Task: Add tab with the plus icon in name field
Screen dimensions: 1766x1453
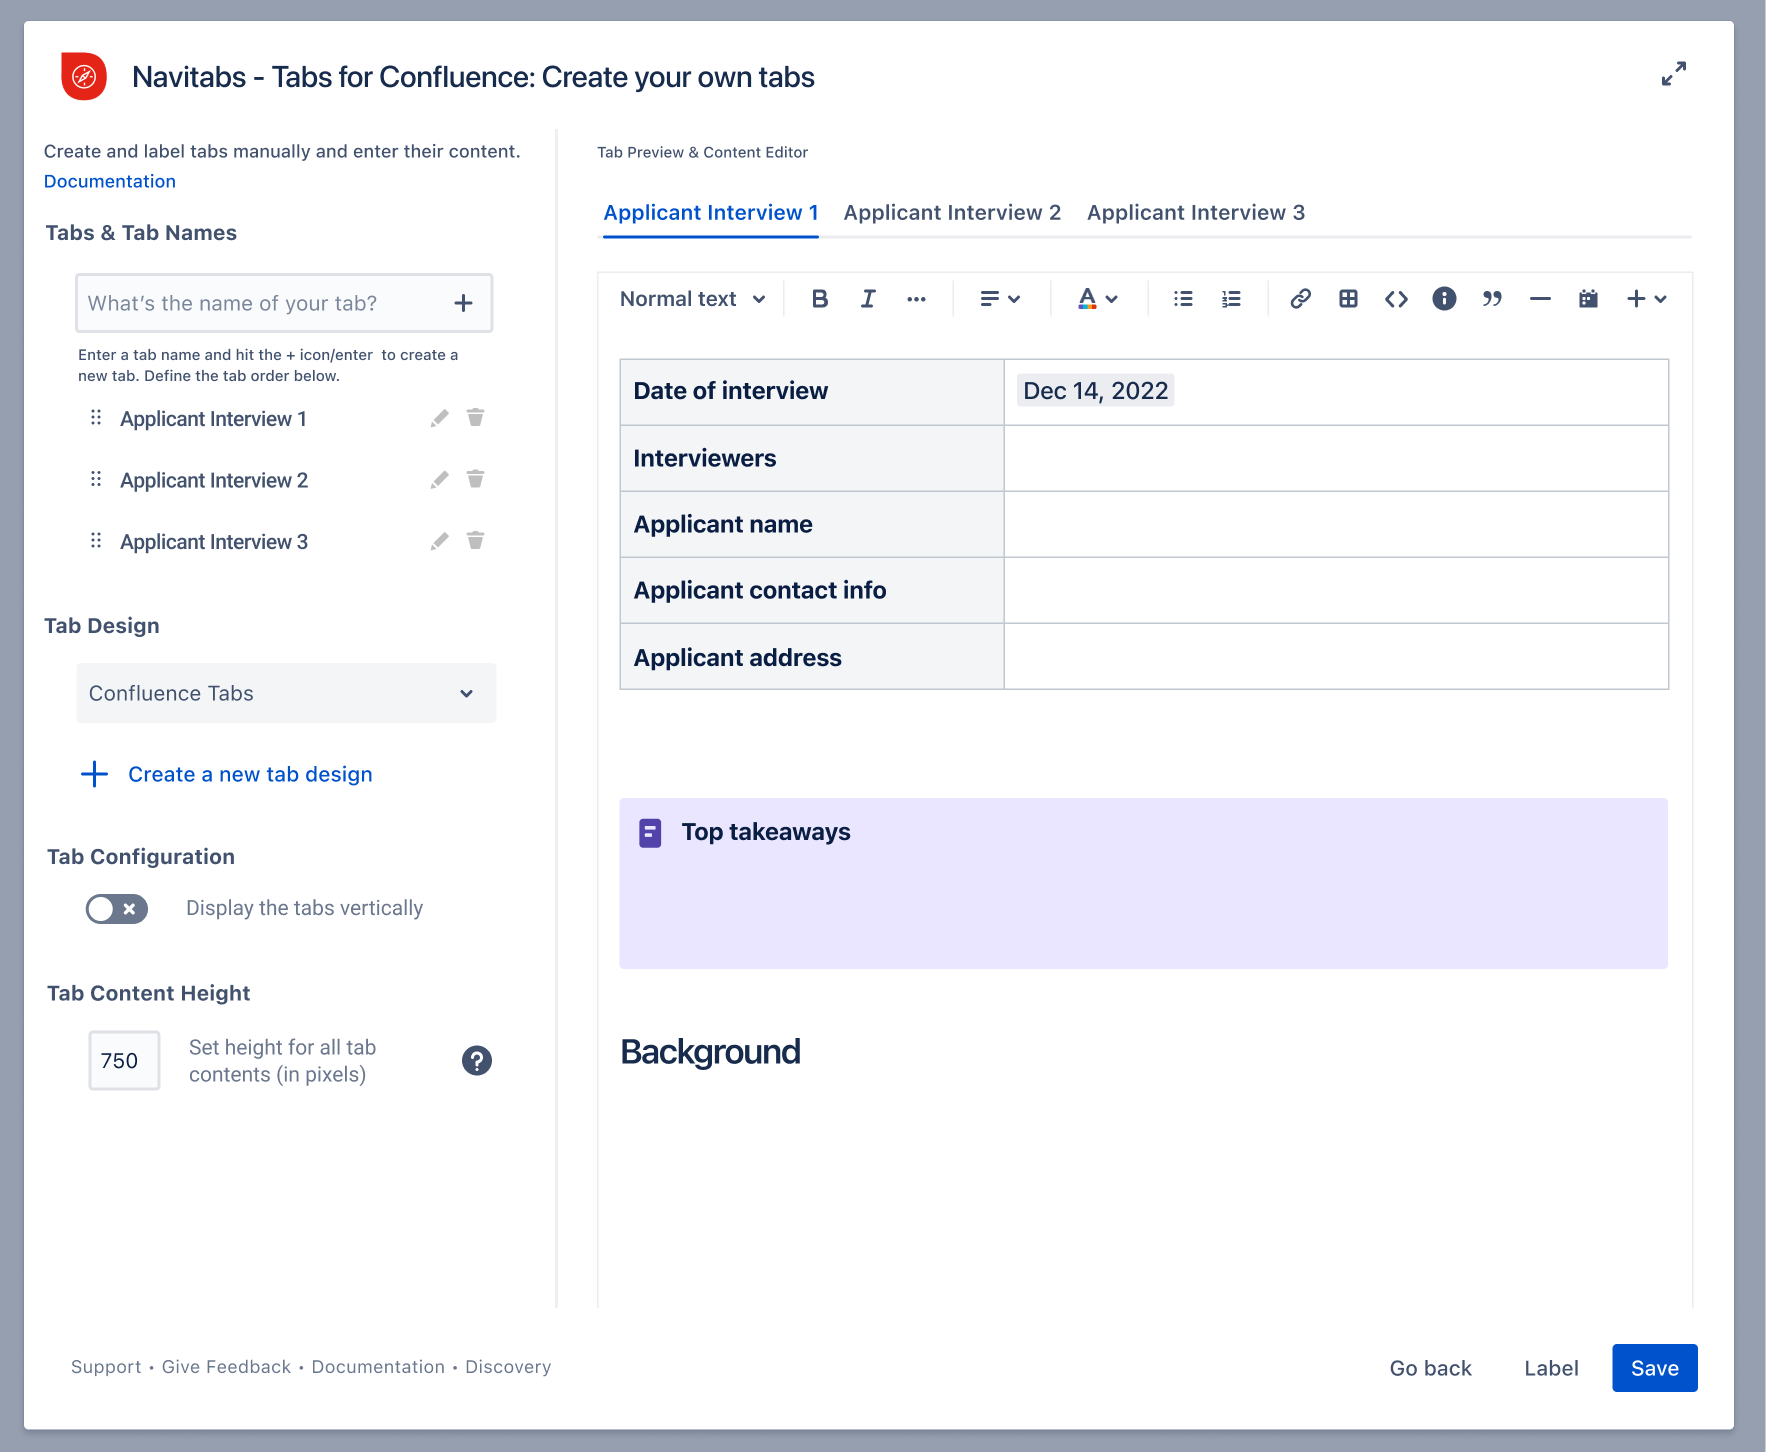Action: click(x=463, y=303)
